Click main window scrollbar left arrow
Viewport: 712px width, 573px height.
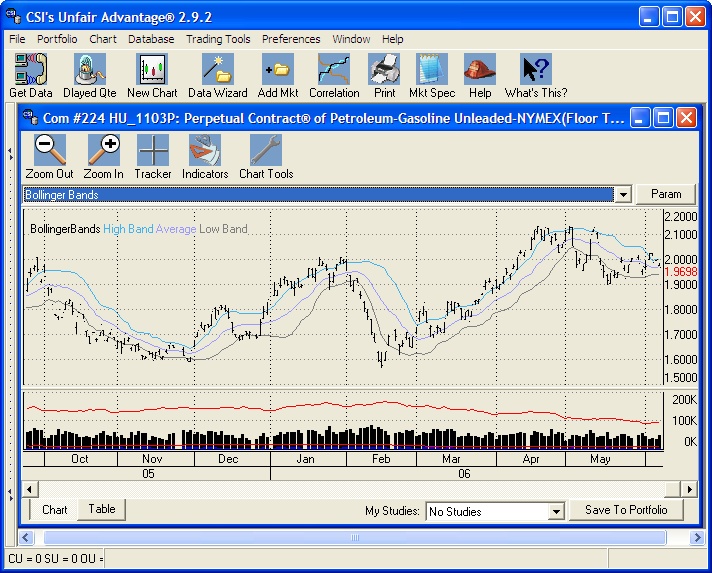[25, 538]
